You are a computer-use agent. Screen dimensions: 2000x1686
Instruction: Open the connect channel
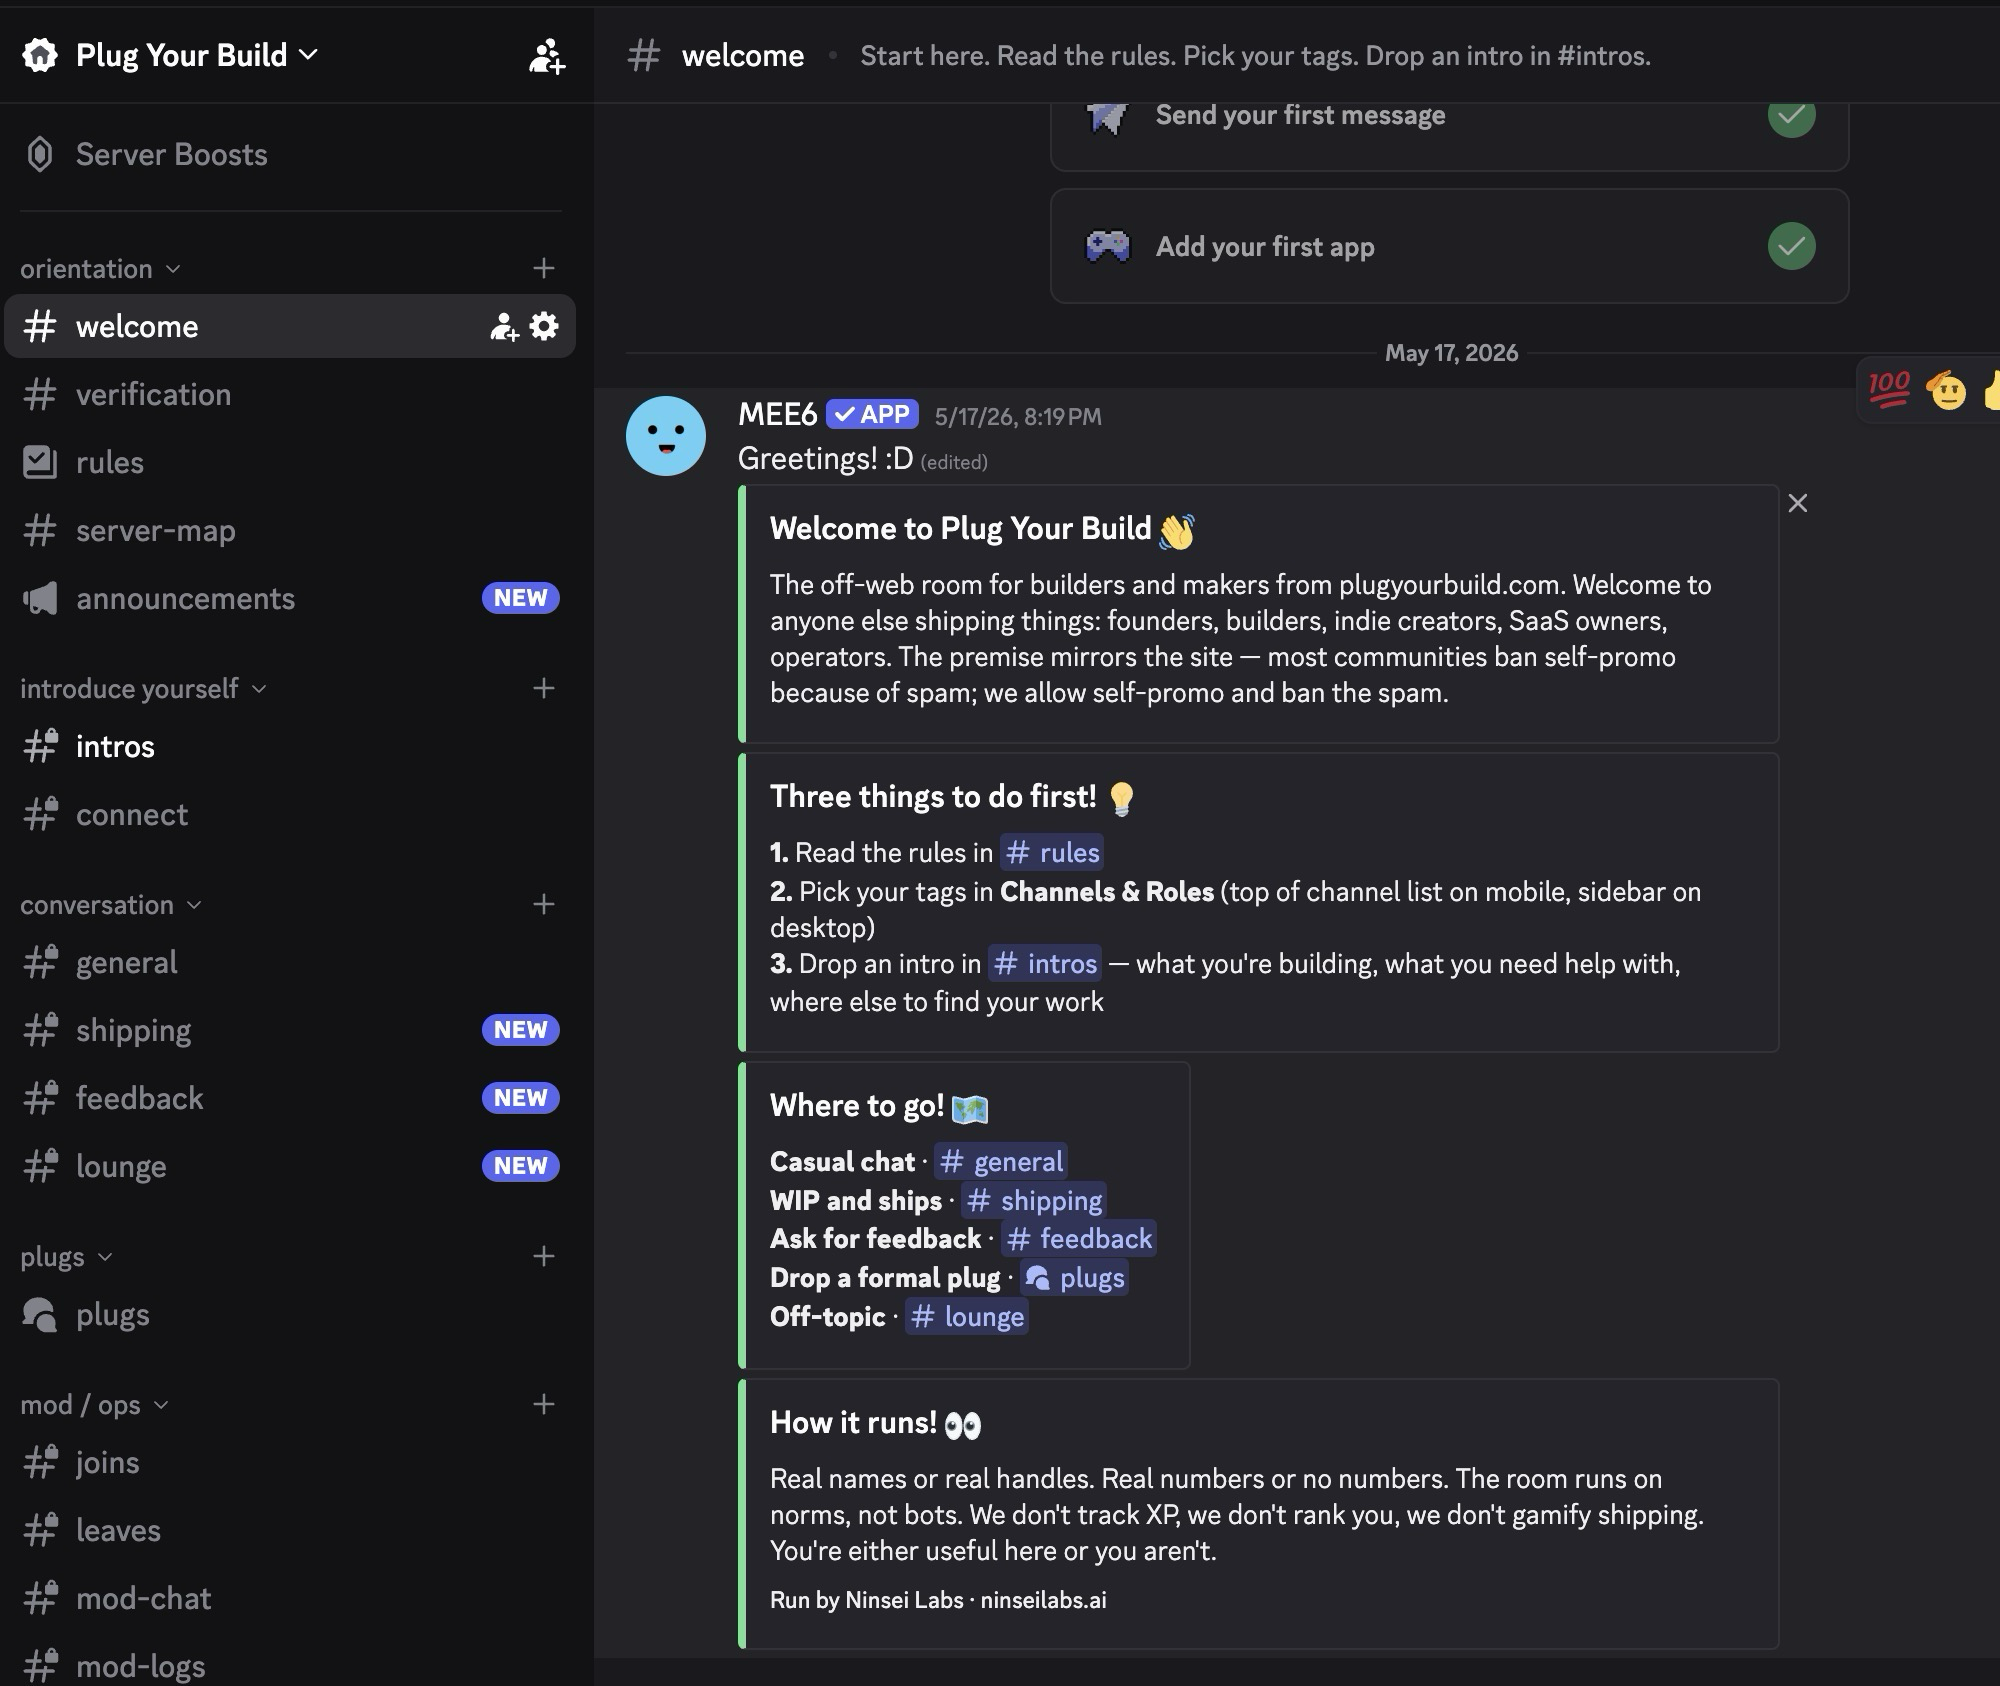289,815
